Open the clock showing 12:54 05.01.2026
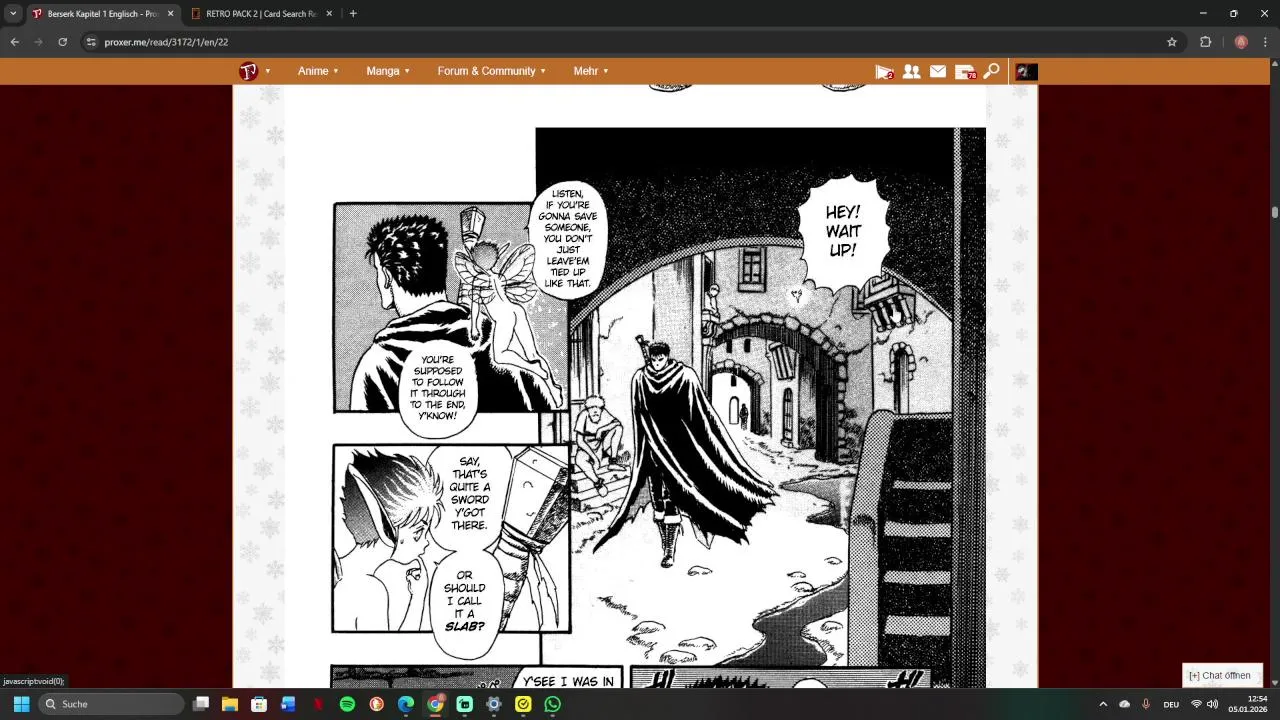 pos(1249,704)
